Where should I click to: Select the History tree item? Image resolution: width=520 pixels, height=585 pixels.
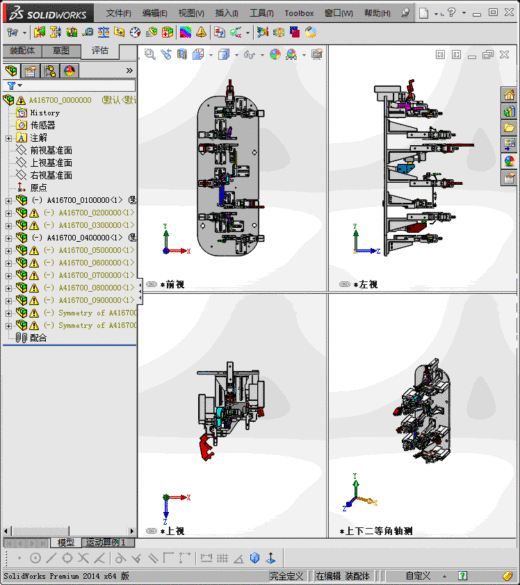[x=45, y=113]
